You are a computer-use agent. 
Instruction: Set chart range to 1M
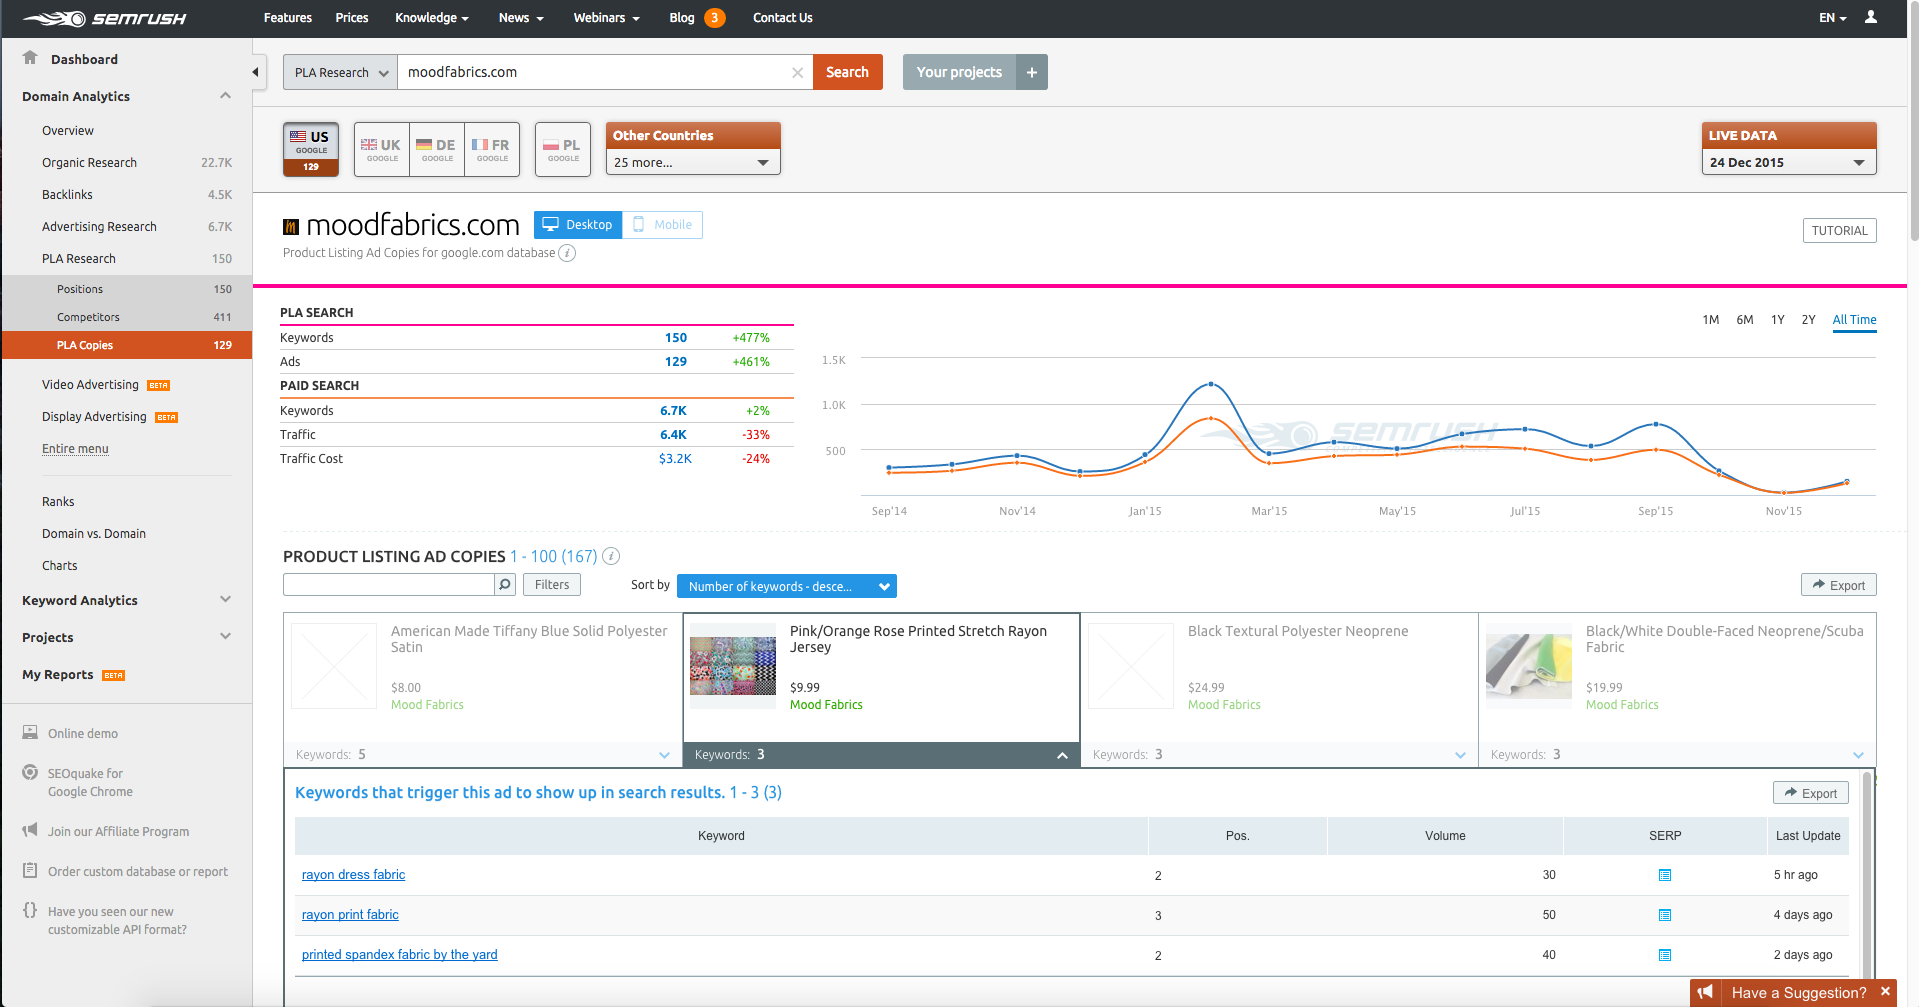click(1711, 320)
